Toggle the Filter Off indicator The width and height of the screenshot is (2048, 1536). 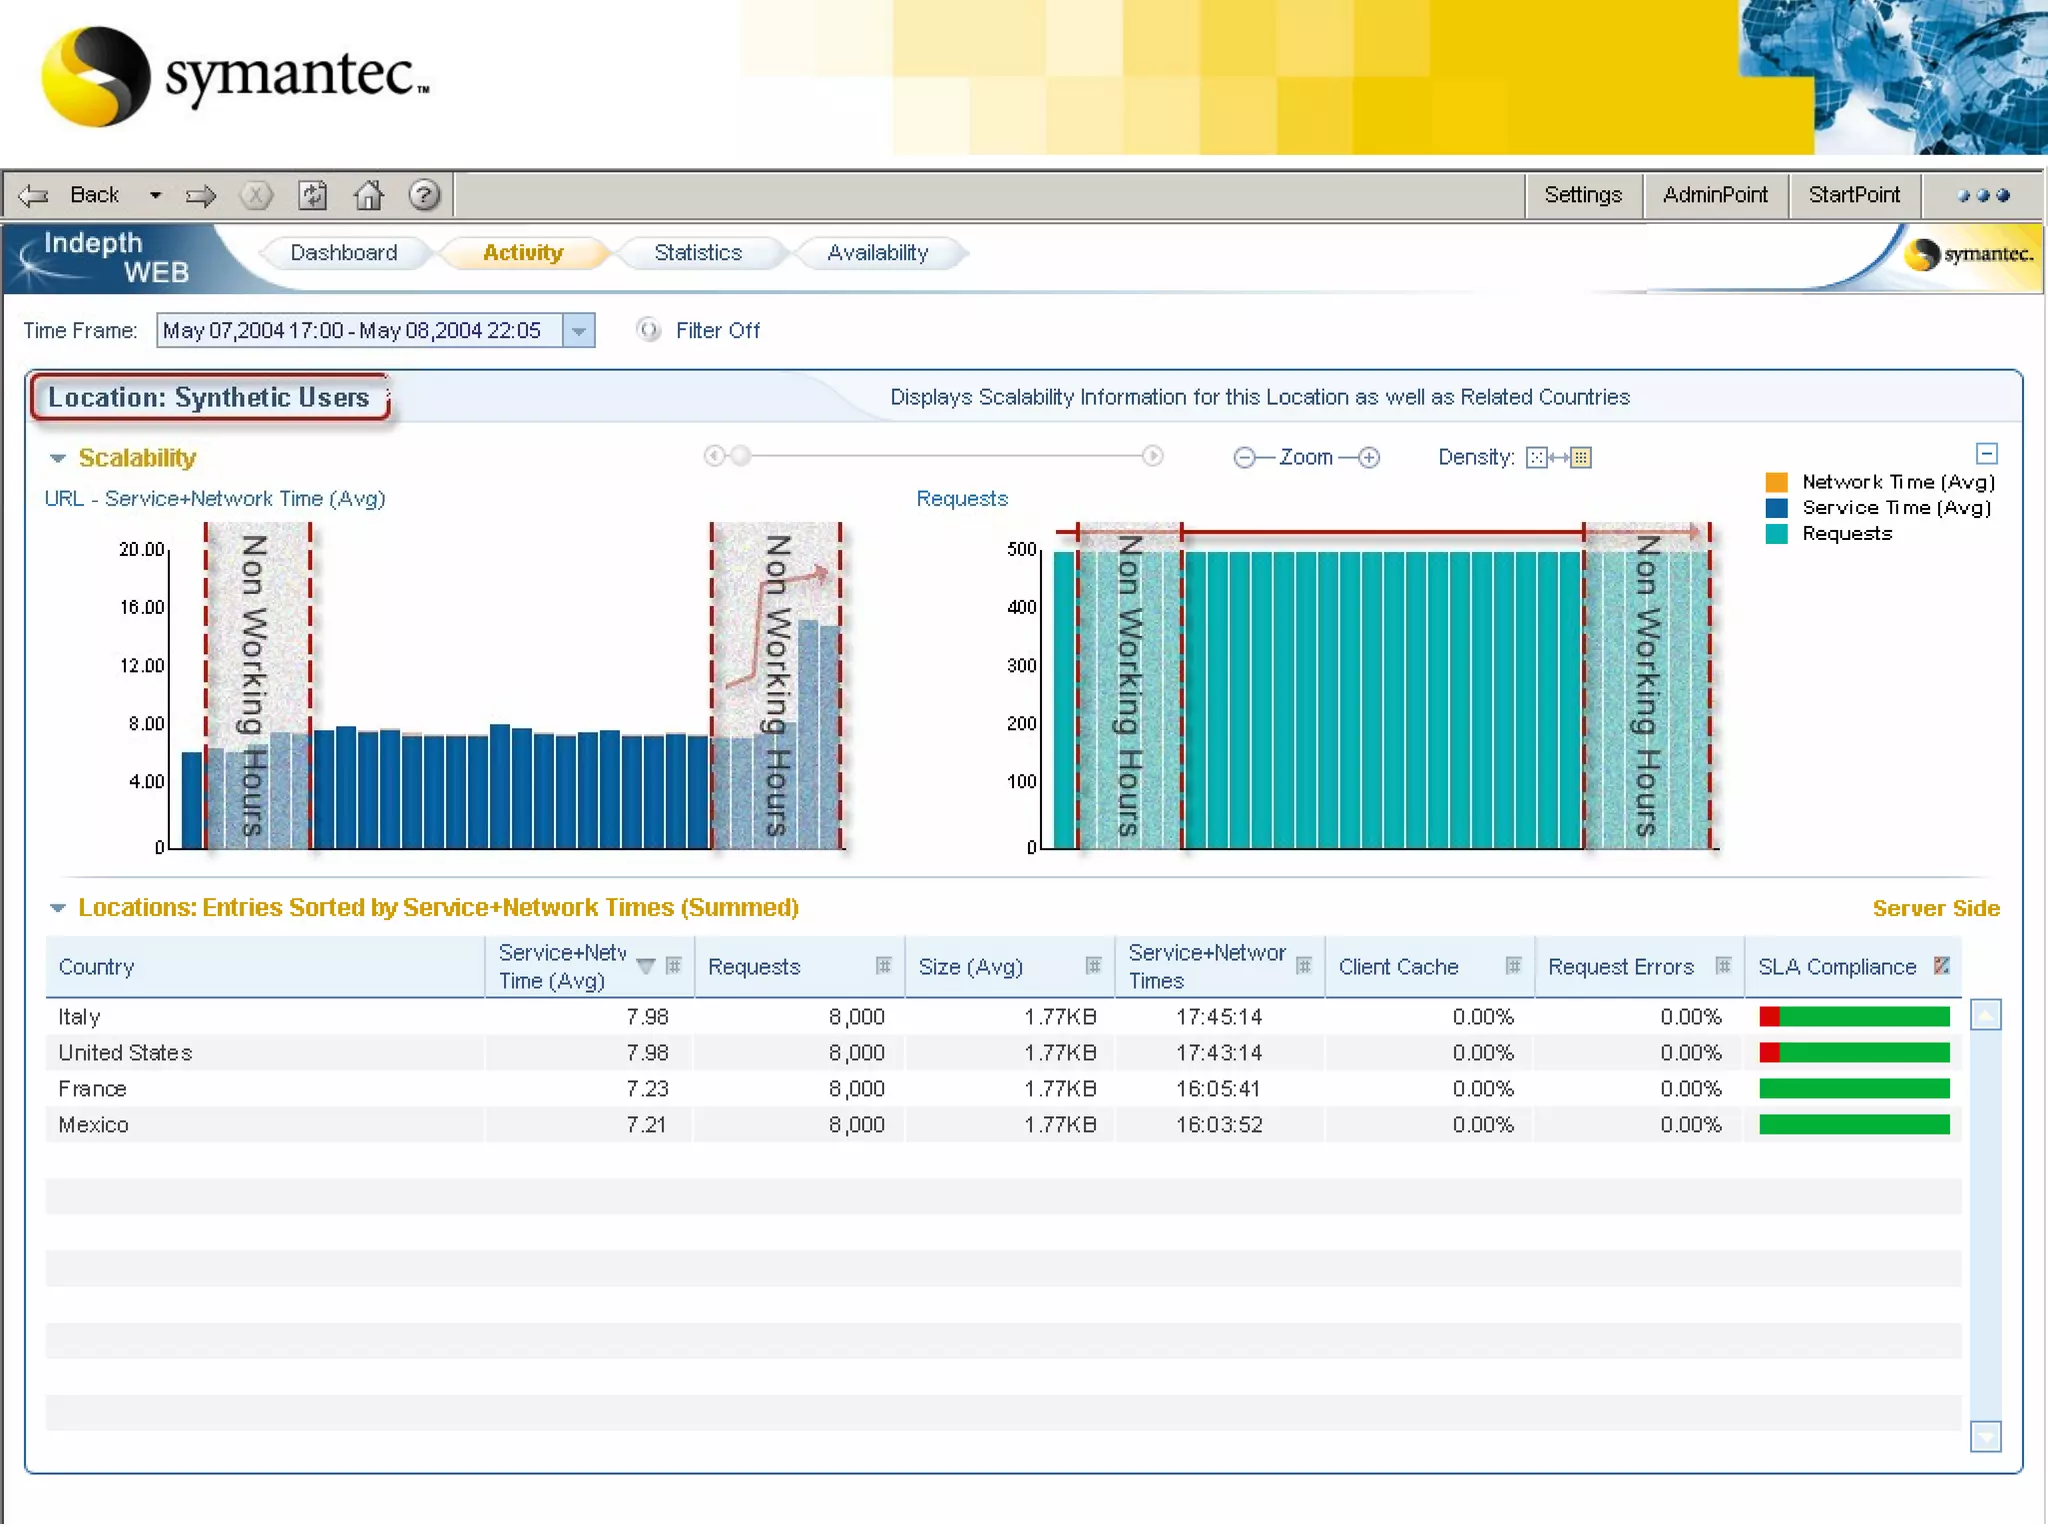pos(649,330)
